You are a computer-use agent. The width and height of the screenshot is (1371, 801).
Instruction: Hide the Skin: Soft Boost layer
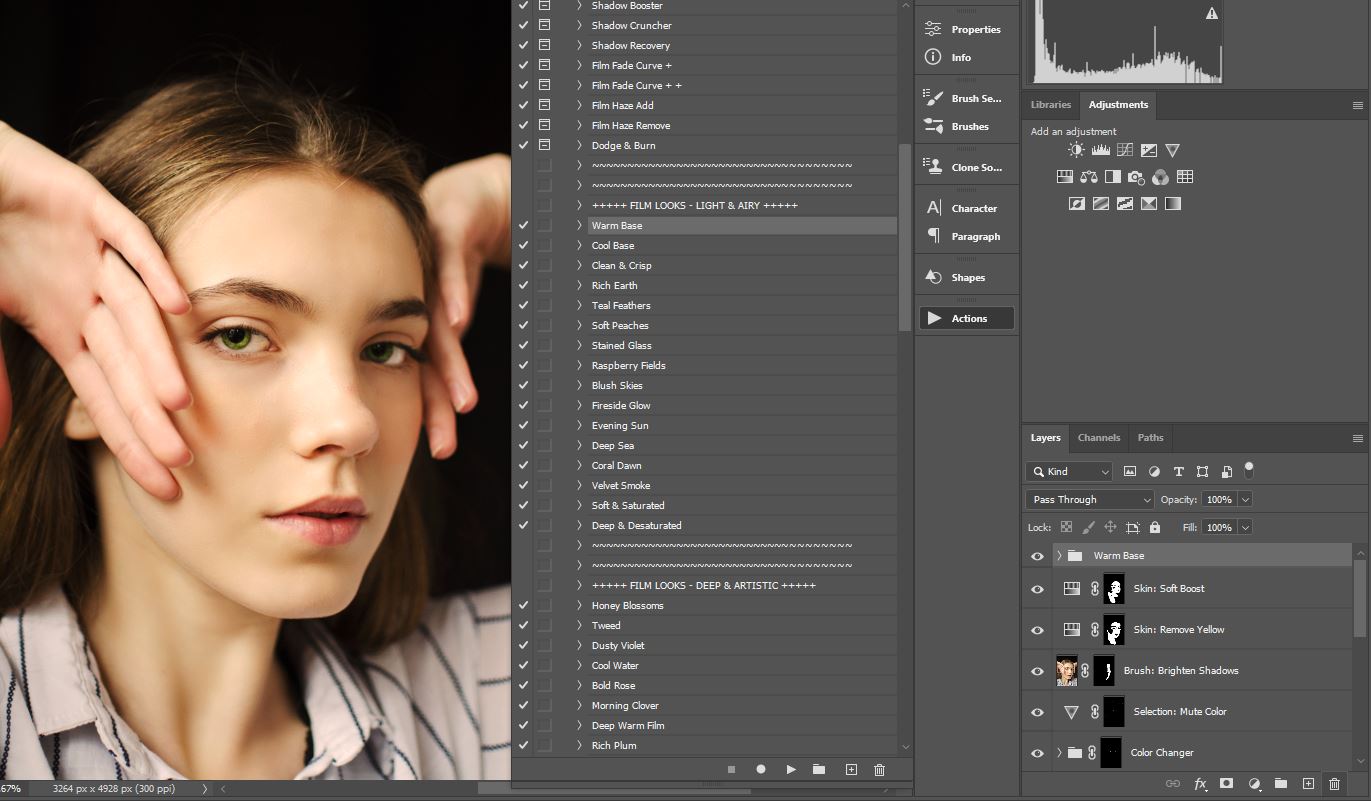click(1037, 589)
